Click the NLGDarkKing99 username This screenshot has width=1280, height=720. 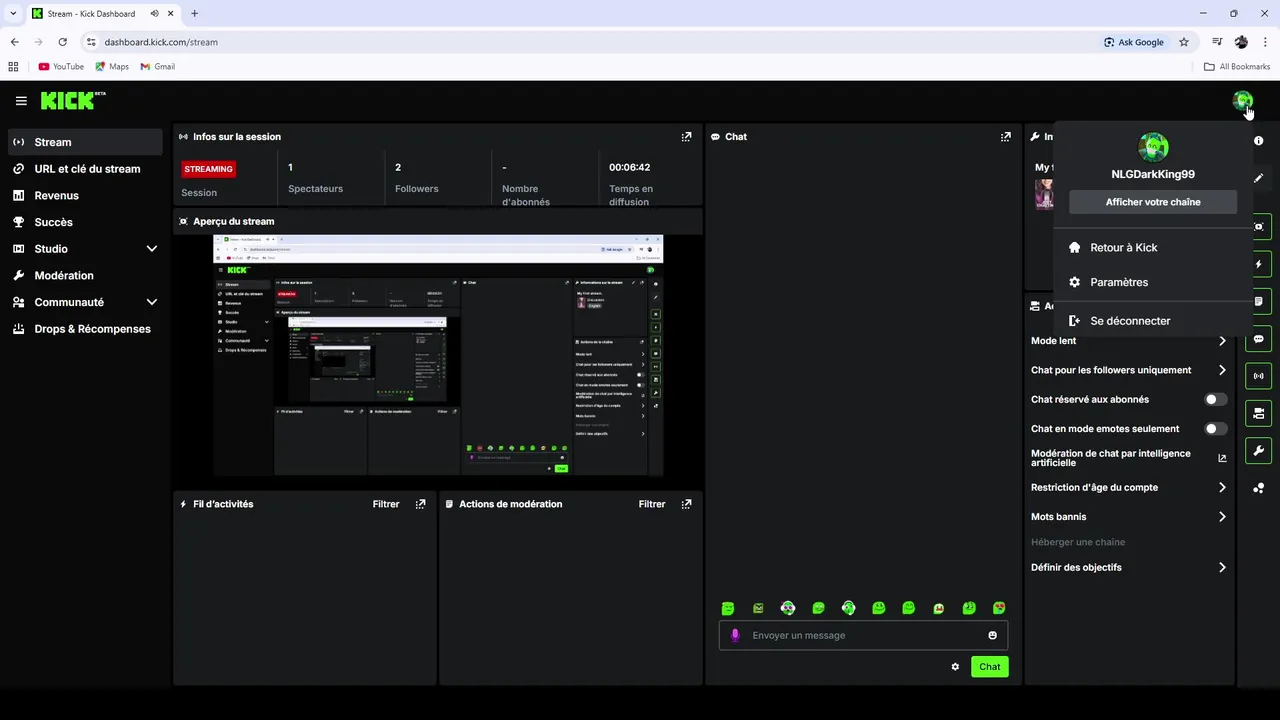[x=1153, y=174]
